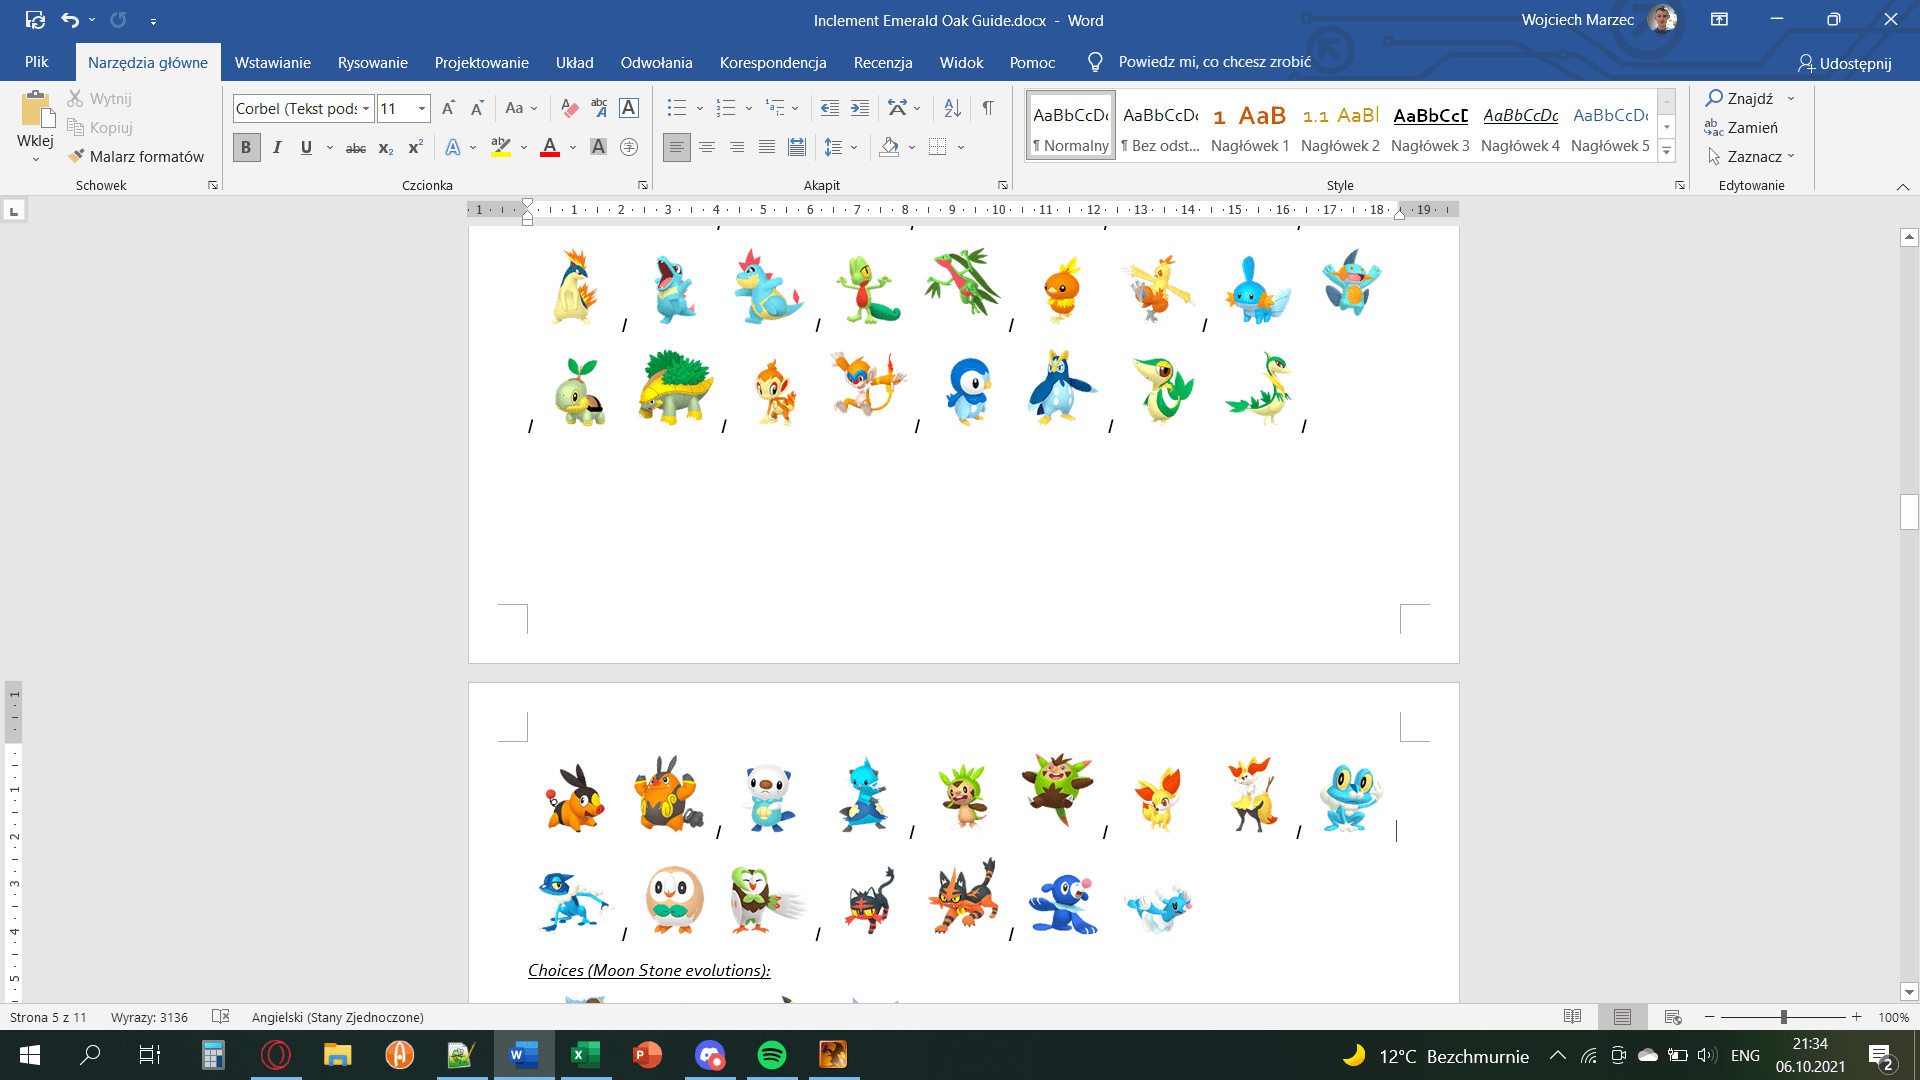
Task: Switch to the Wstawianie ribbon tab
Action: click(271, 62)
